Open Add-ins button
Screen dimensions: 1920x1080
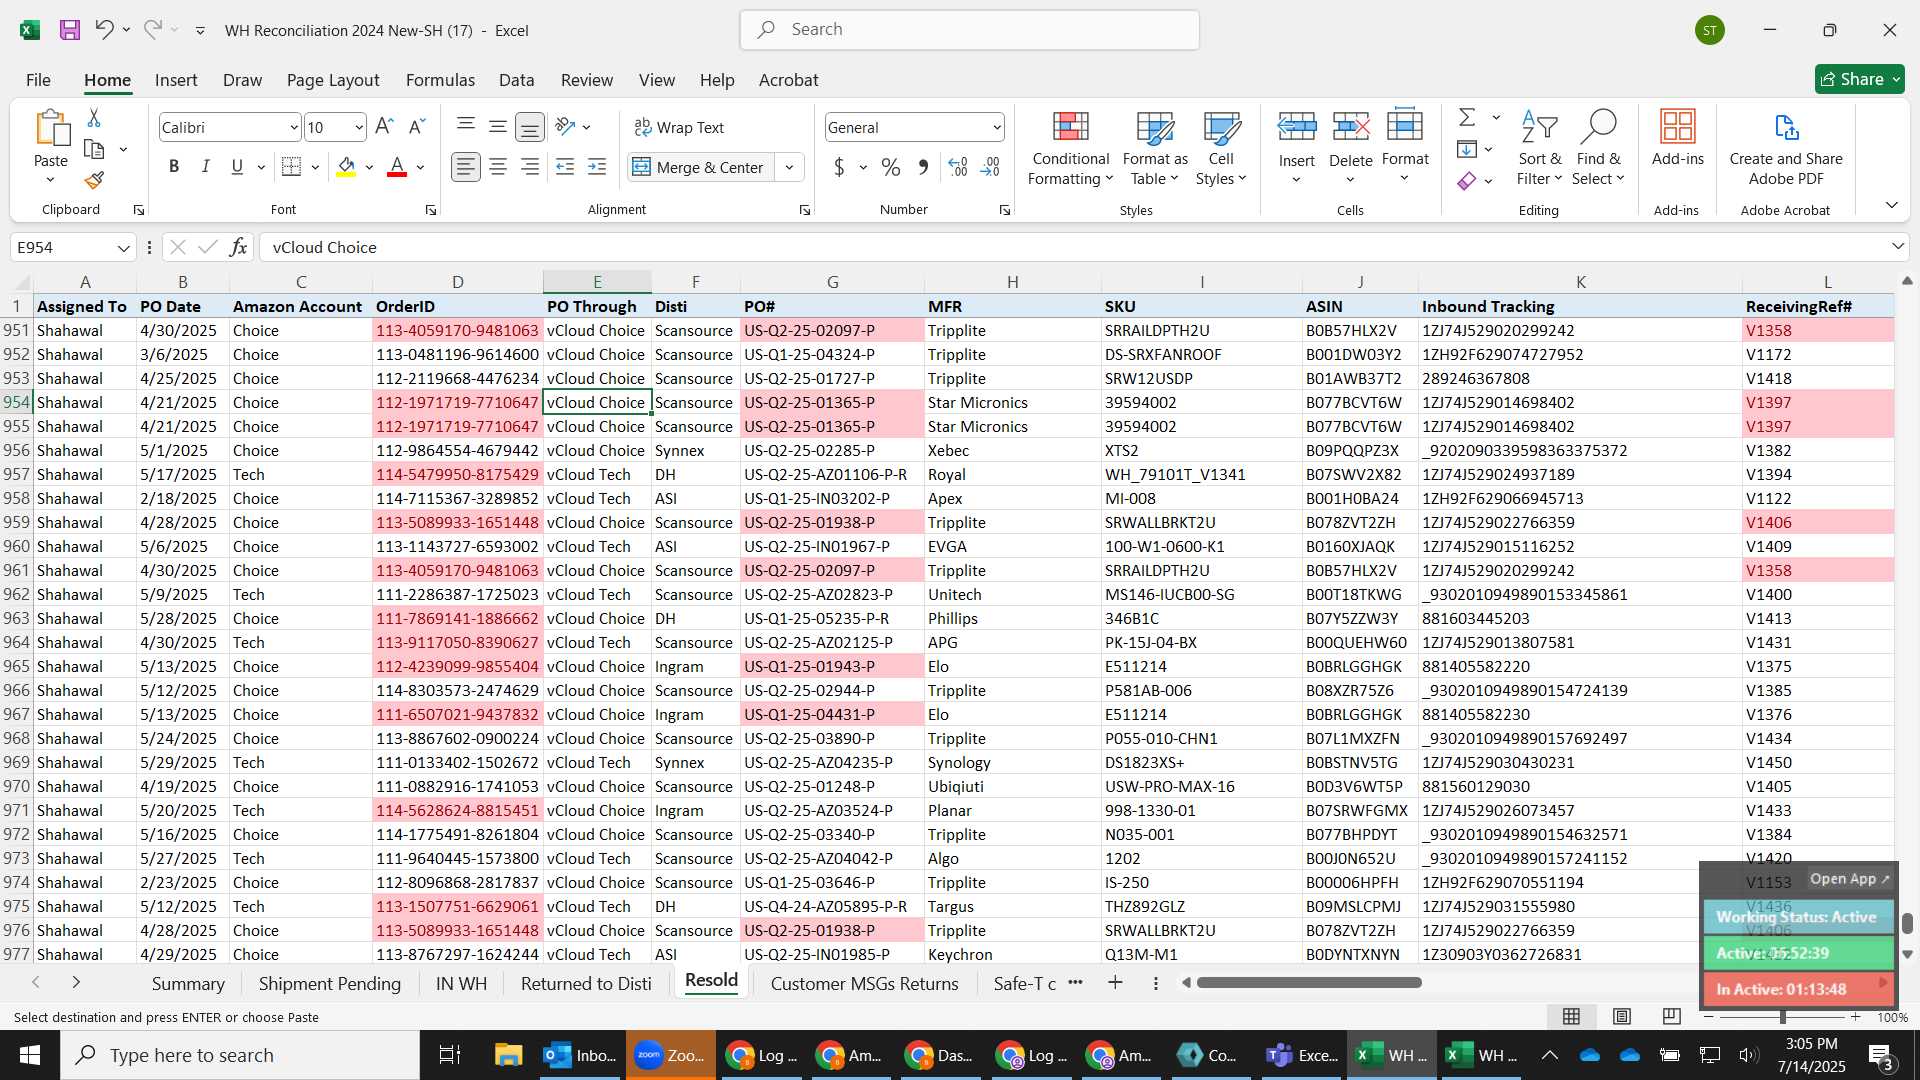click(1677, 139)
